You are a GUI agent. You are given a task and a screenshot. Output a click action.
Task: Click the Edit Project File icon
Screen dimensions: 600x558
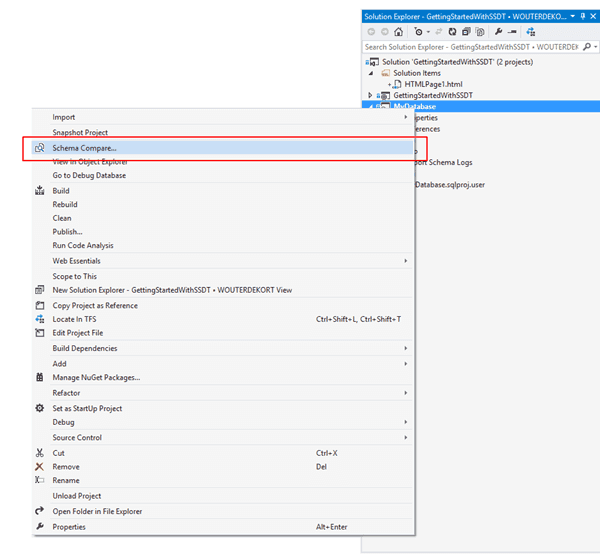pos(40,333)
